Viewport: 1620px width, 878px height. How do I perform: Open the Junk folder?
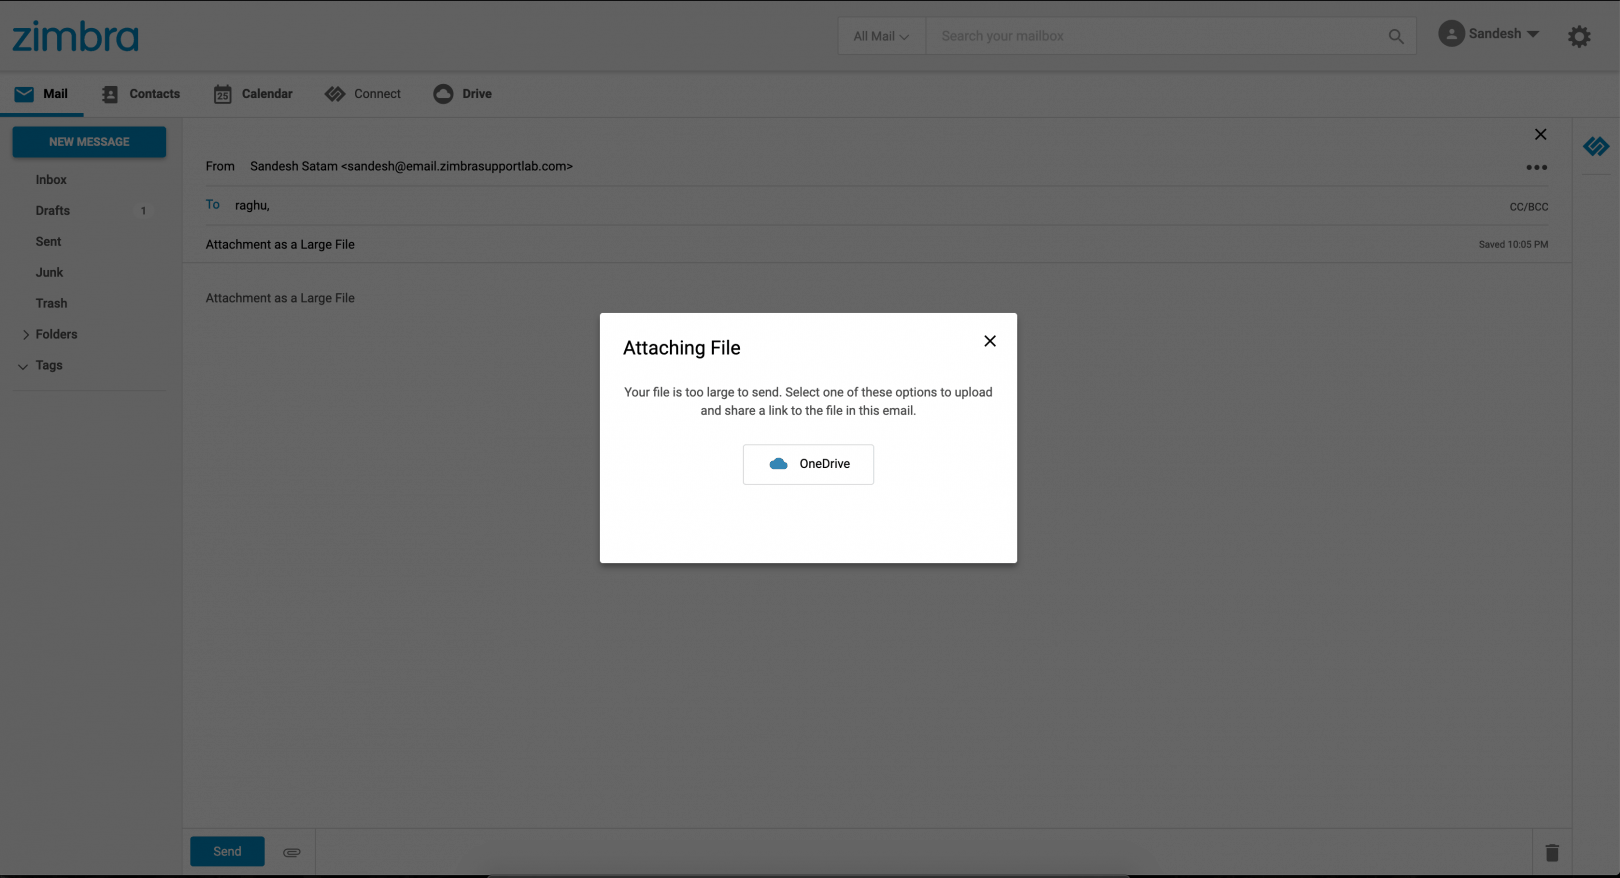point(49,273)
